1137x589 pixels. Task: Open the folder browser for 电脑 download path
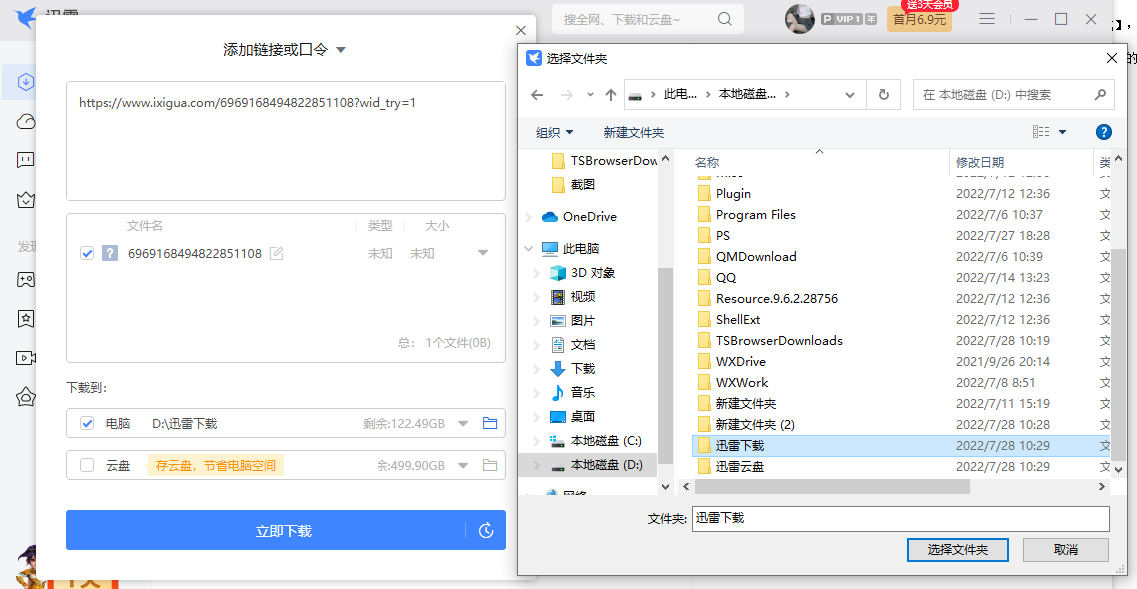tap(490, 423)
